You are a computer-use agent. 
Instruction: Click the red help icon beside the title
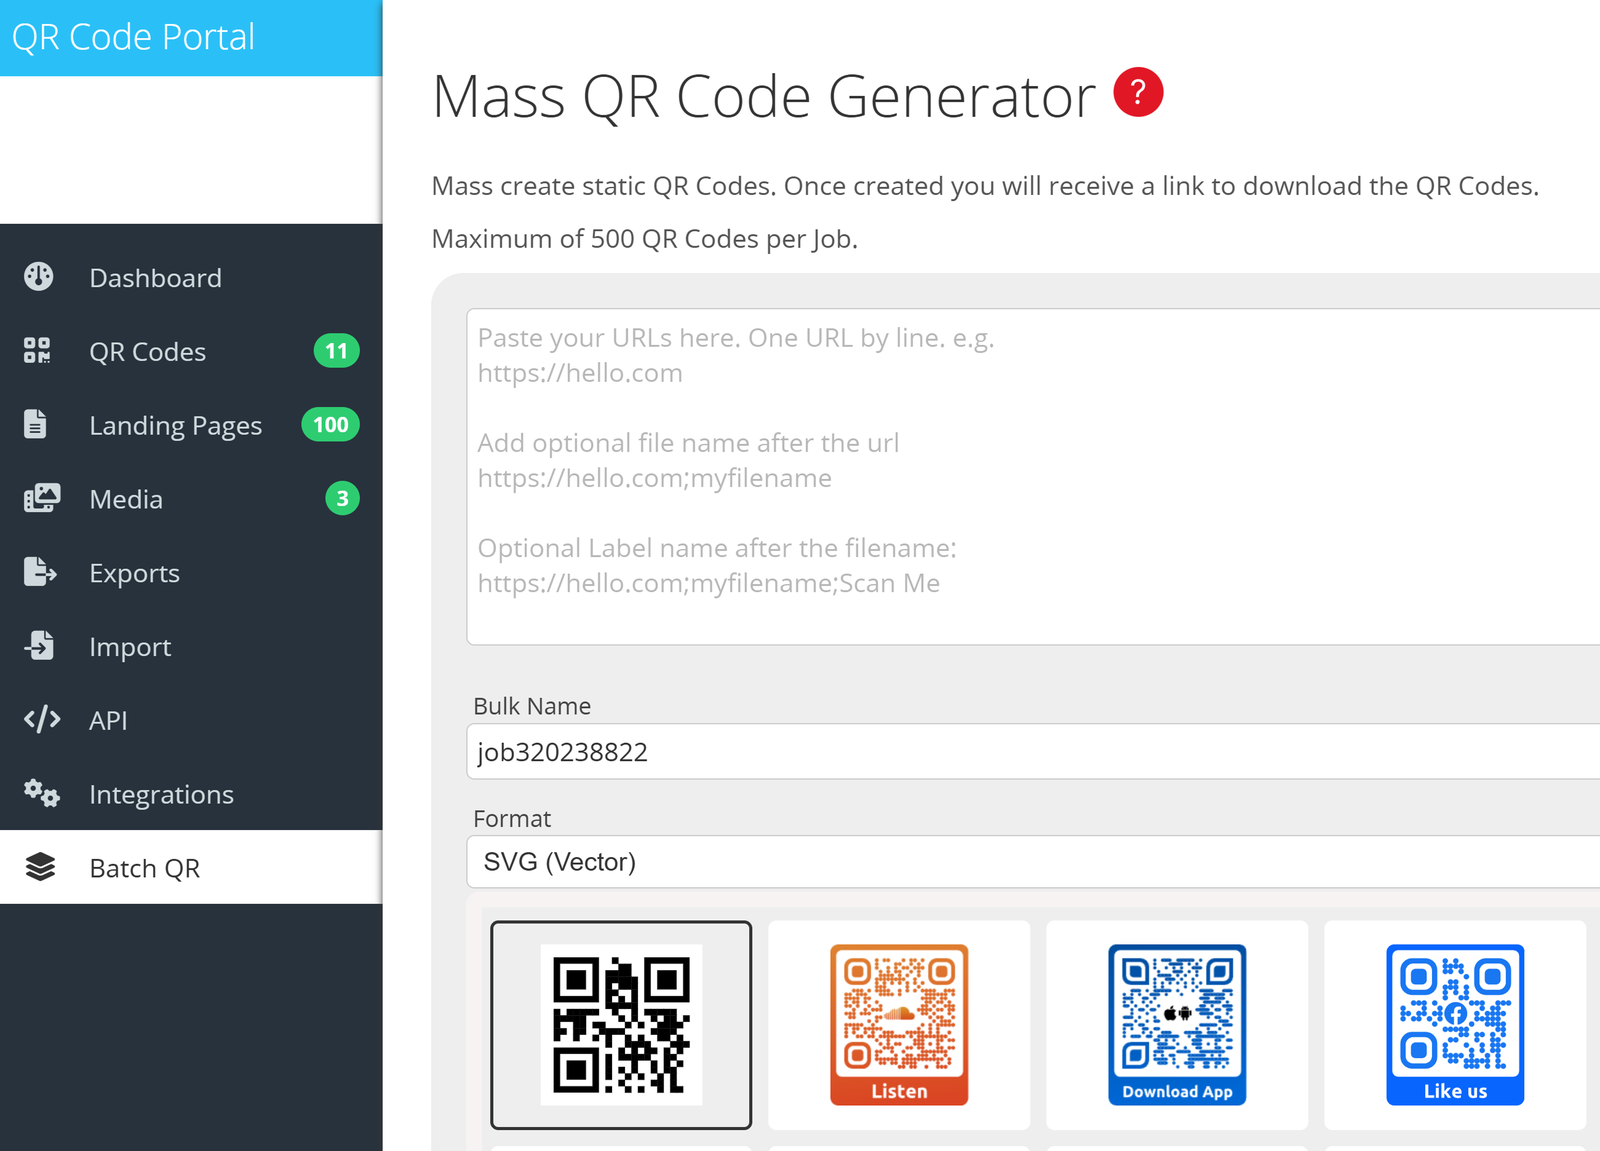click(1138, 91)
